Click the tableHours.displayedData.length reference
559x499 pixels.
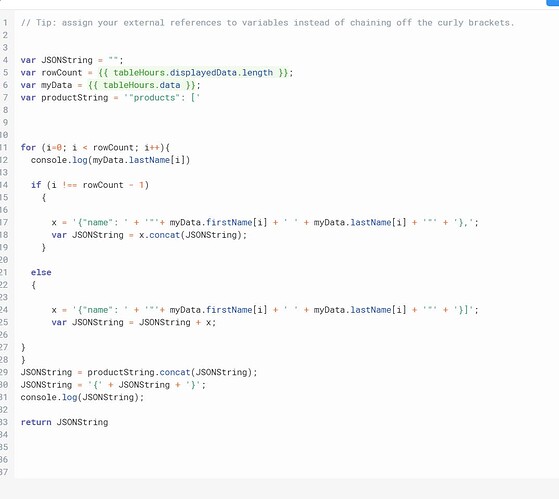[x=193, y=73]
